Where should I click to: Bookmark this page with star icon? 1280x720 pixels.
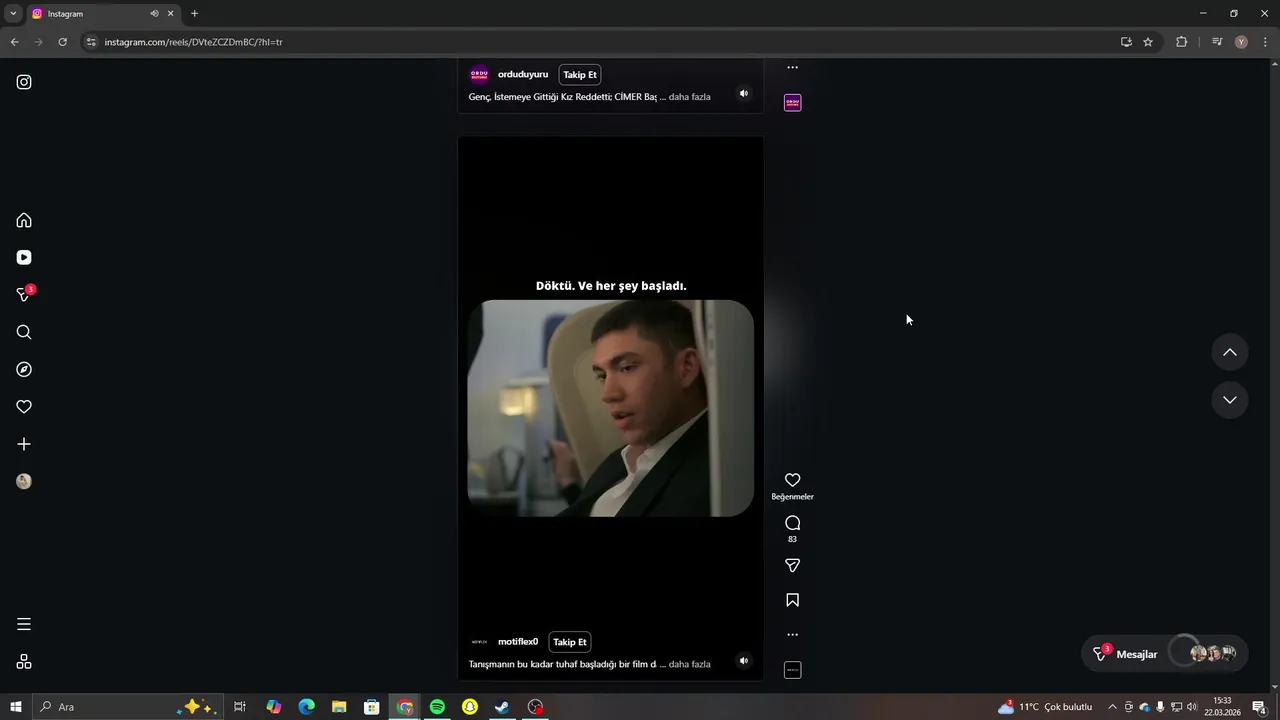point(1148,42)
